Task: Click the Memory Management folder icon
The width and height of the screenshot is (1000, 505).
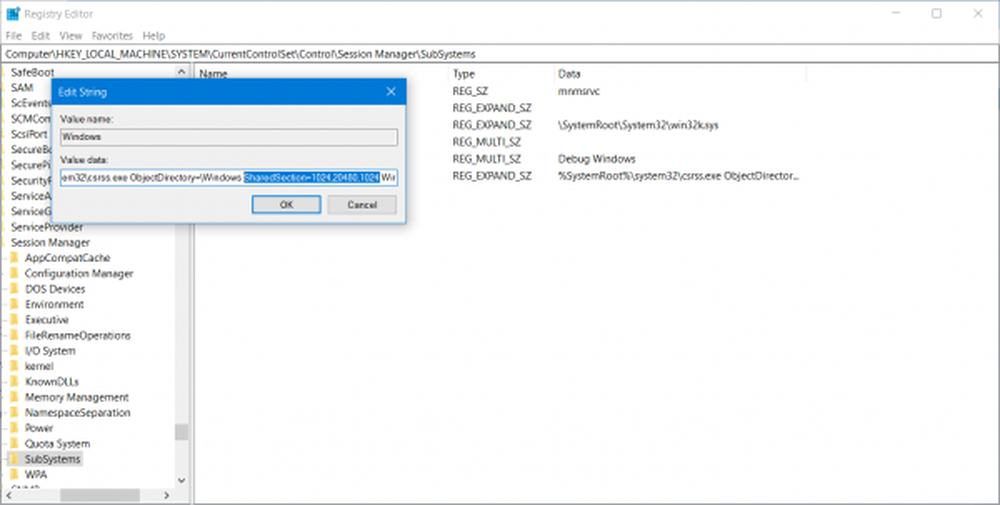Action: click(14, 397)
